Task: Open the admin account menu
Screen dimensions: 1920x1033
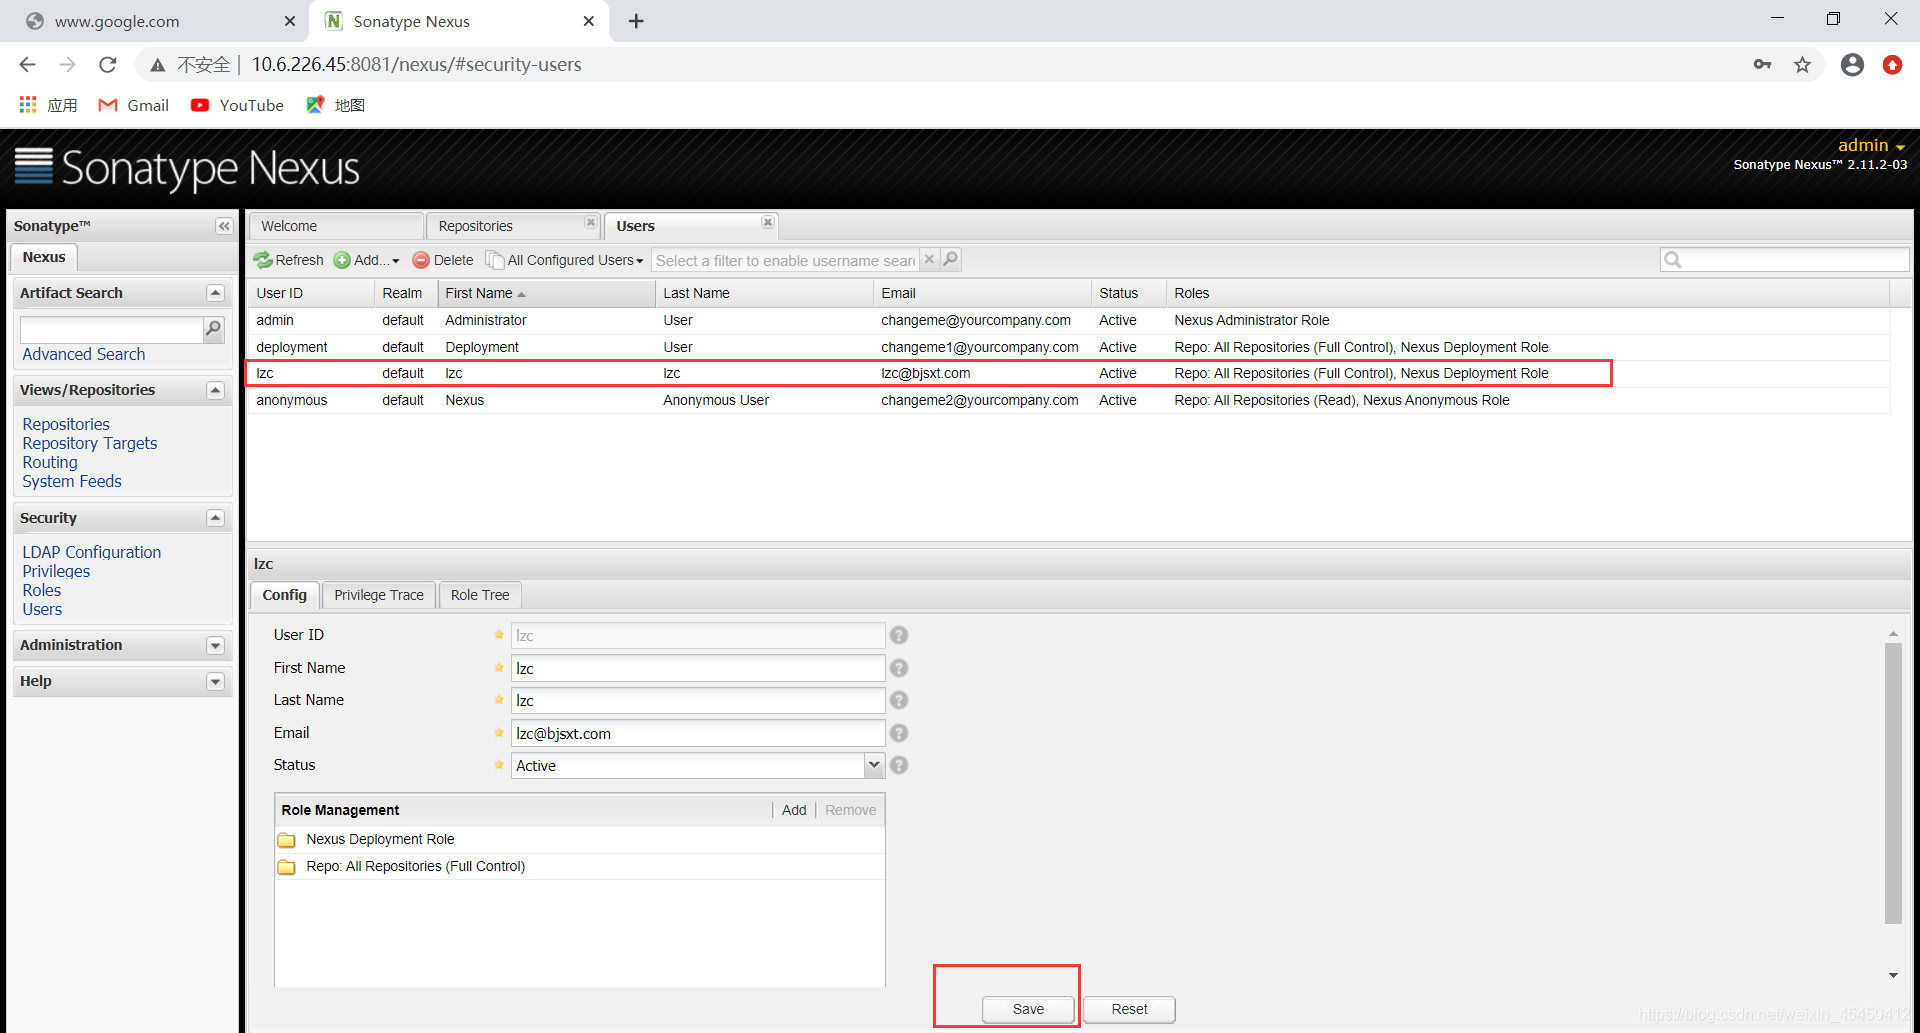Action: (x=1871, y=145)
